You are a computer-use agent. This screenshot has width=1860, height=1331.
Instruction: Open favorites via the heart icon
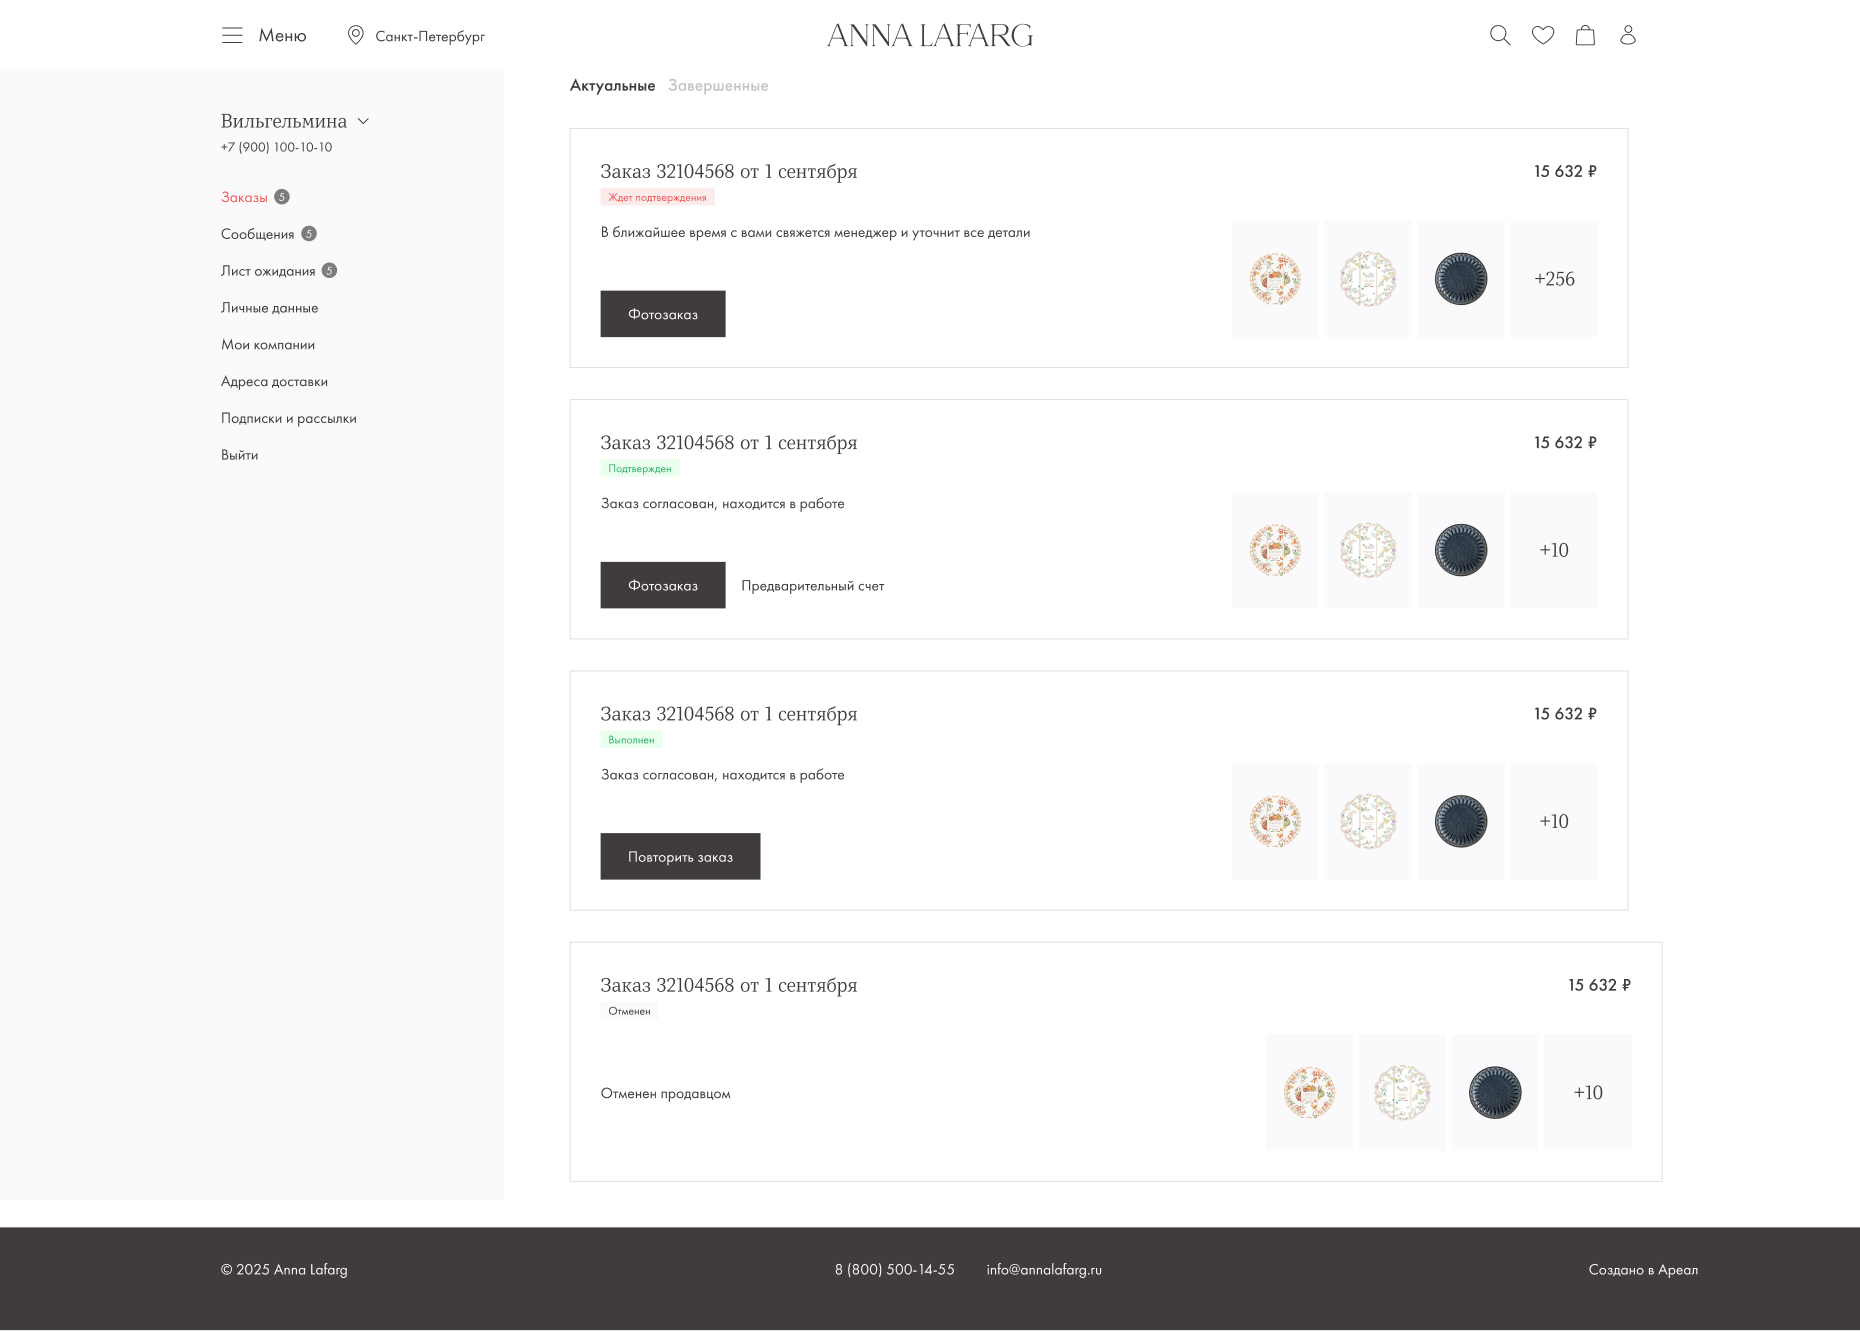1542,36
